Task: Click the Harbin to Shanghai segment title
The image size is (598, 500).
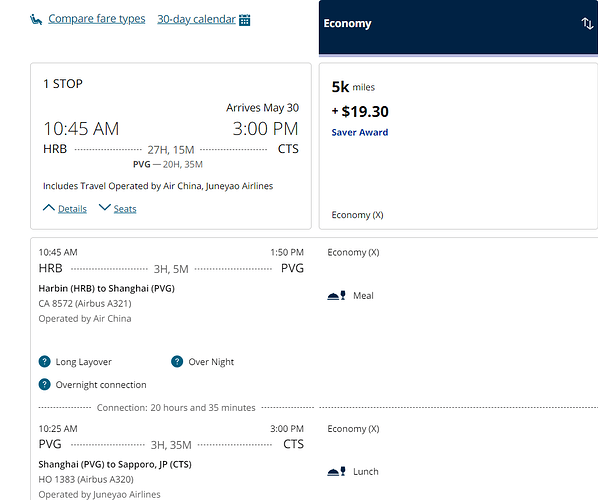Action: click(x=106, y=288)
